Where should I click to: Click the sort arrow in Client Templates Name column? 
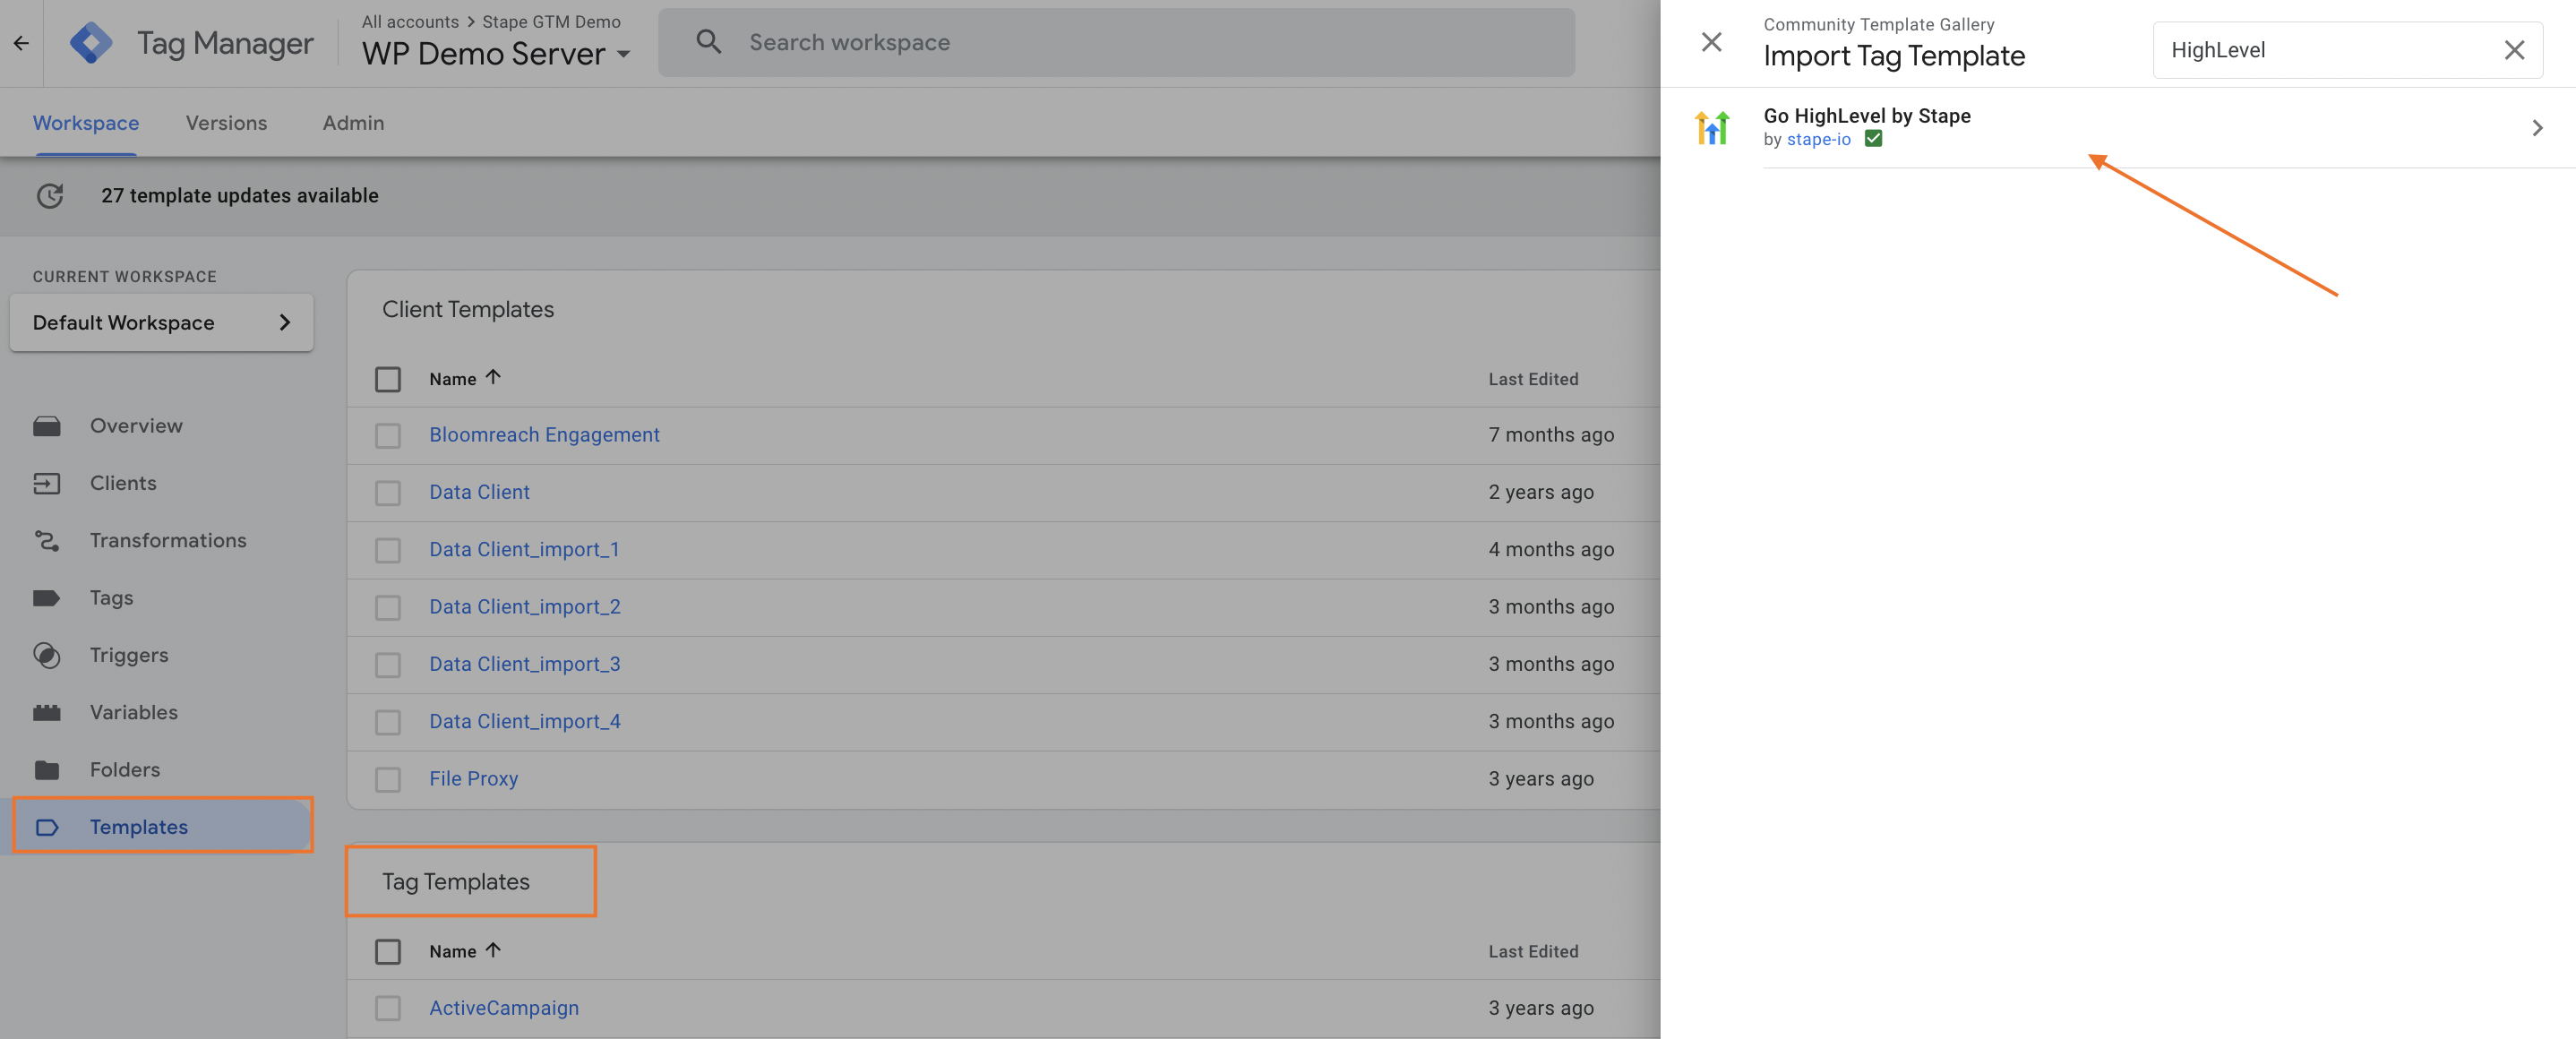493,378
